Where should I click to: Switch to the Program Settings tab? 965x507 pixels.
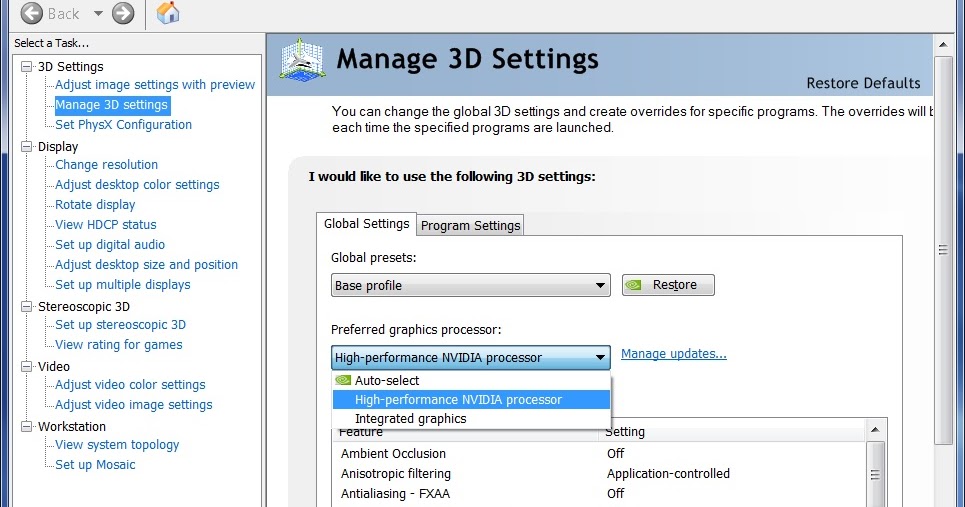pyautogui.click(x=470, y=225)
